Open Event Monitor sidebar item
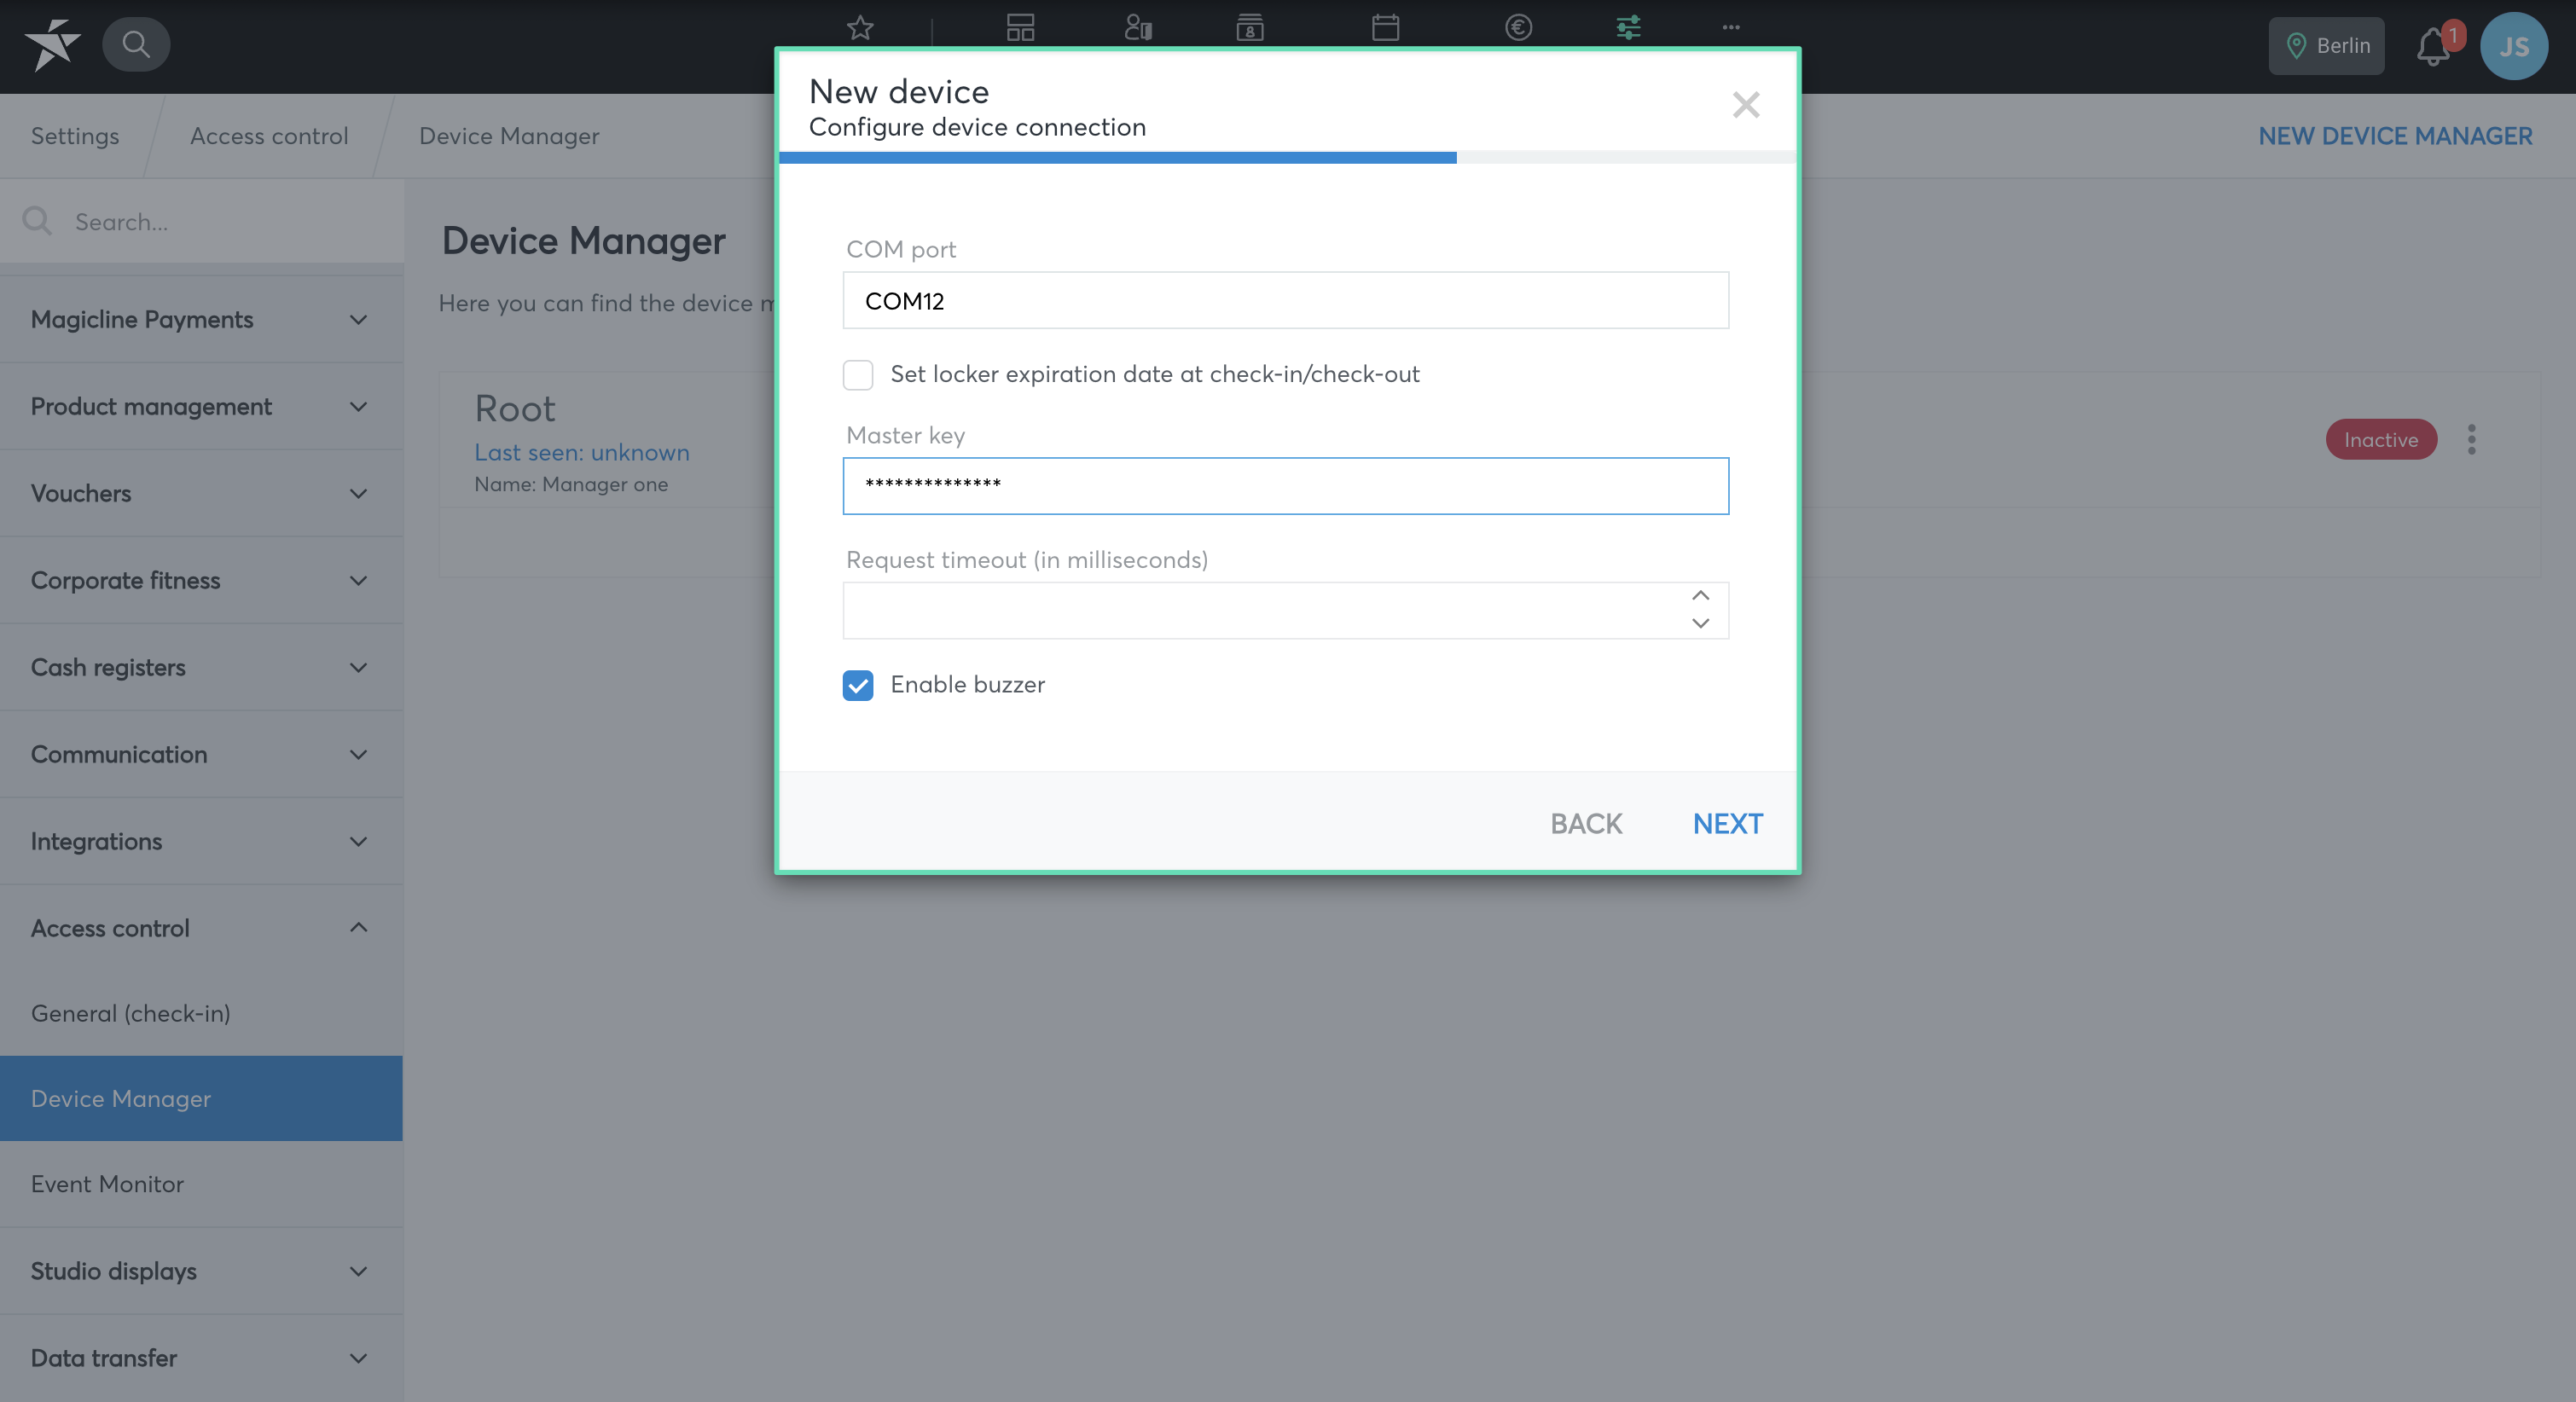Screen dimensions: 2576x1402 point(201,1185)
